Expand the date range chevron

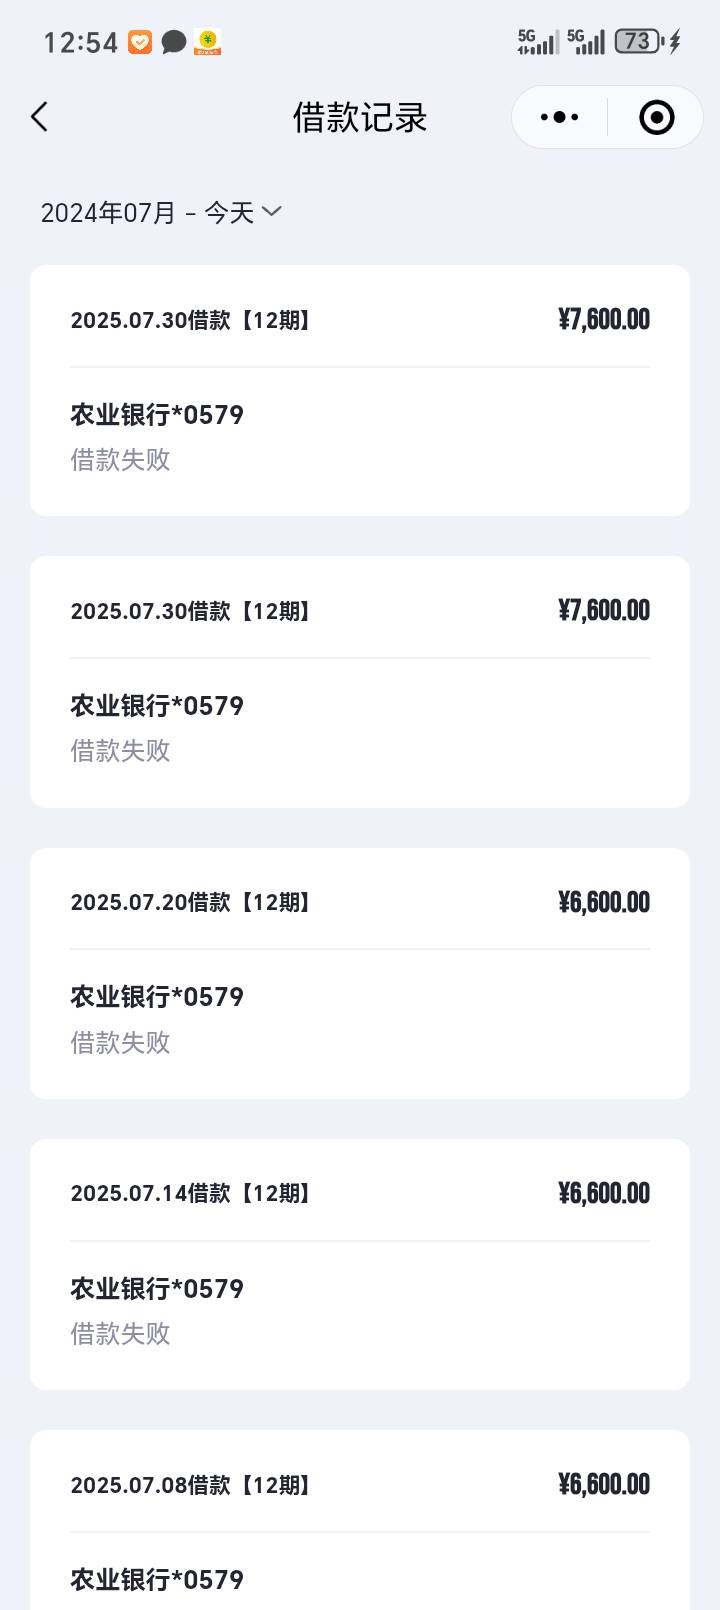272,211
